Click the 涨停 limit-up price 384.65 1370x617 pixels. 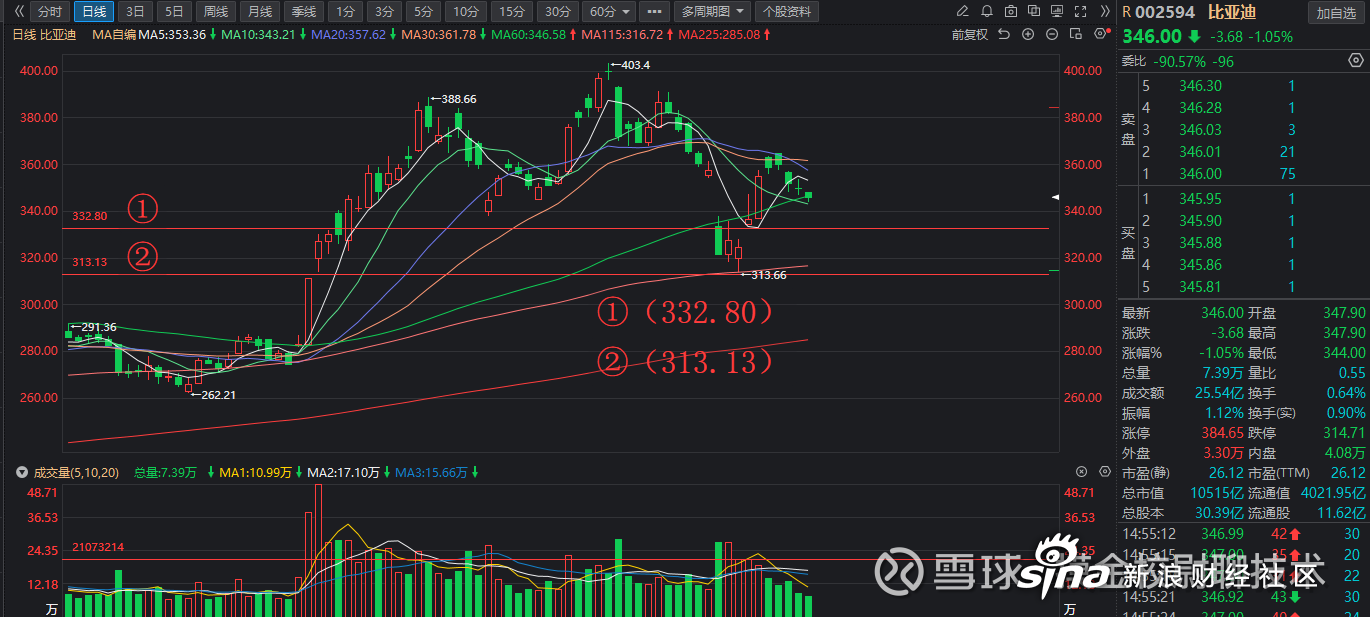click(x=1223, y=433)
